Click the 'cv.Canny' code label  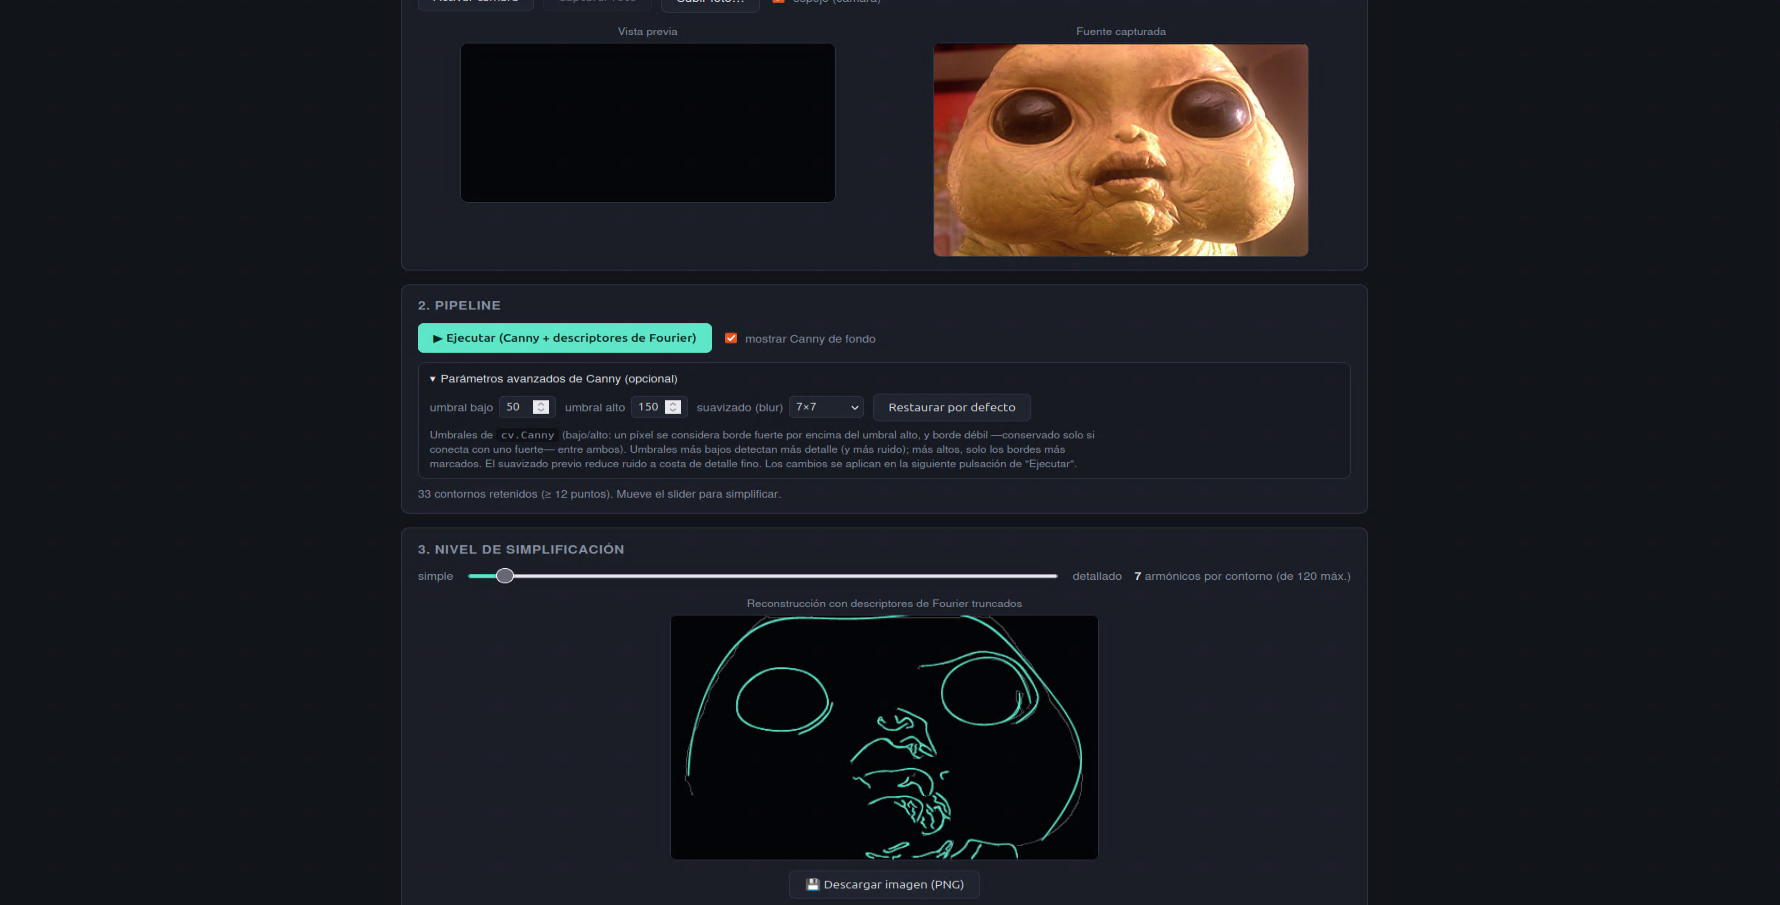click(x=527, y=435)
